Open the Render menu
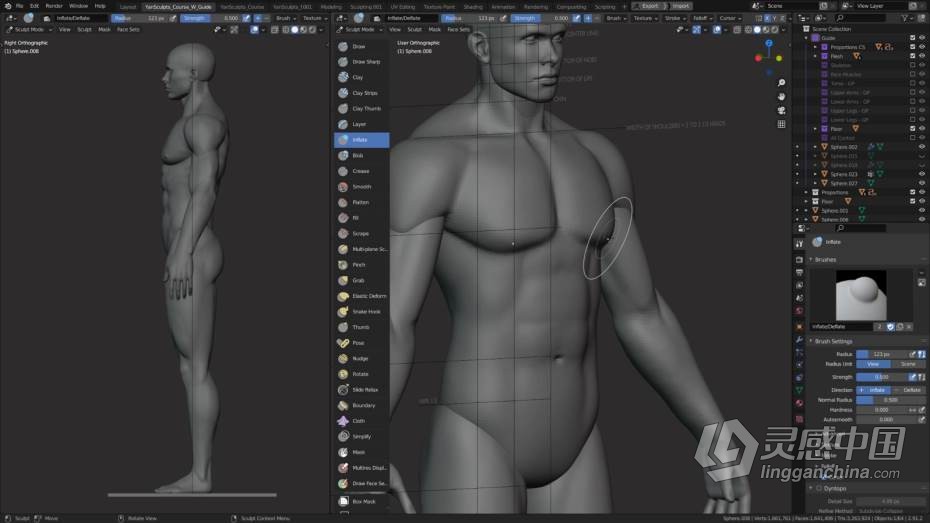 (54, 6)
